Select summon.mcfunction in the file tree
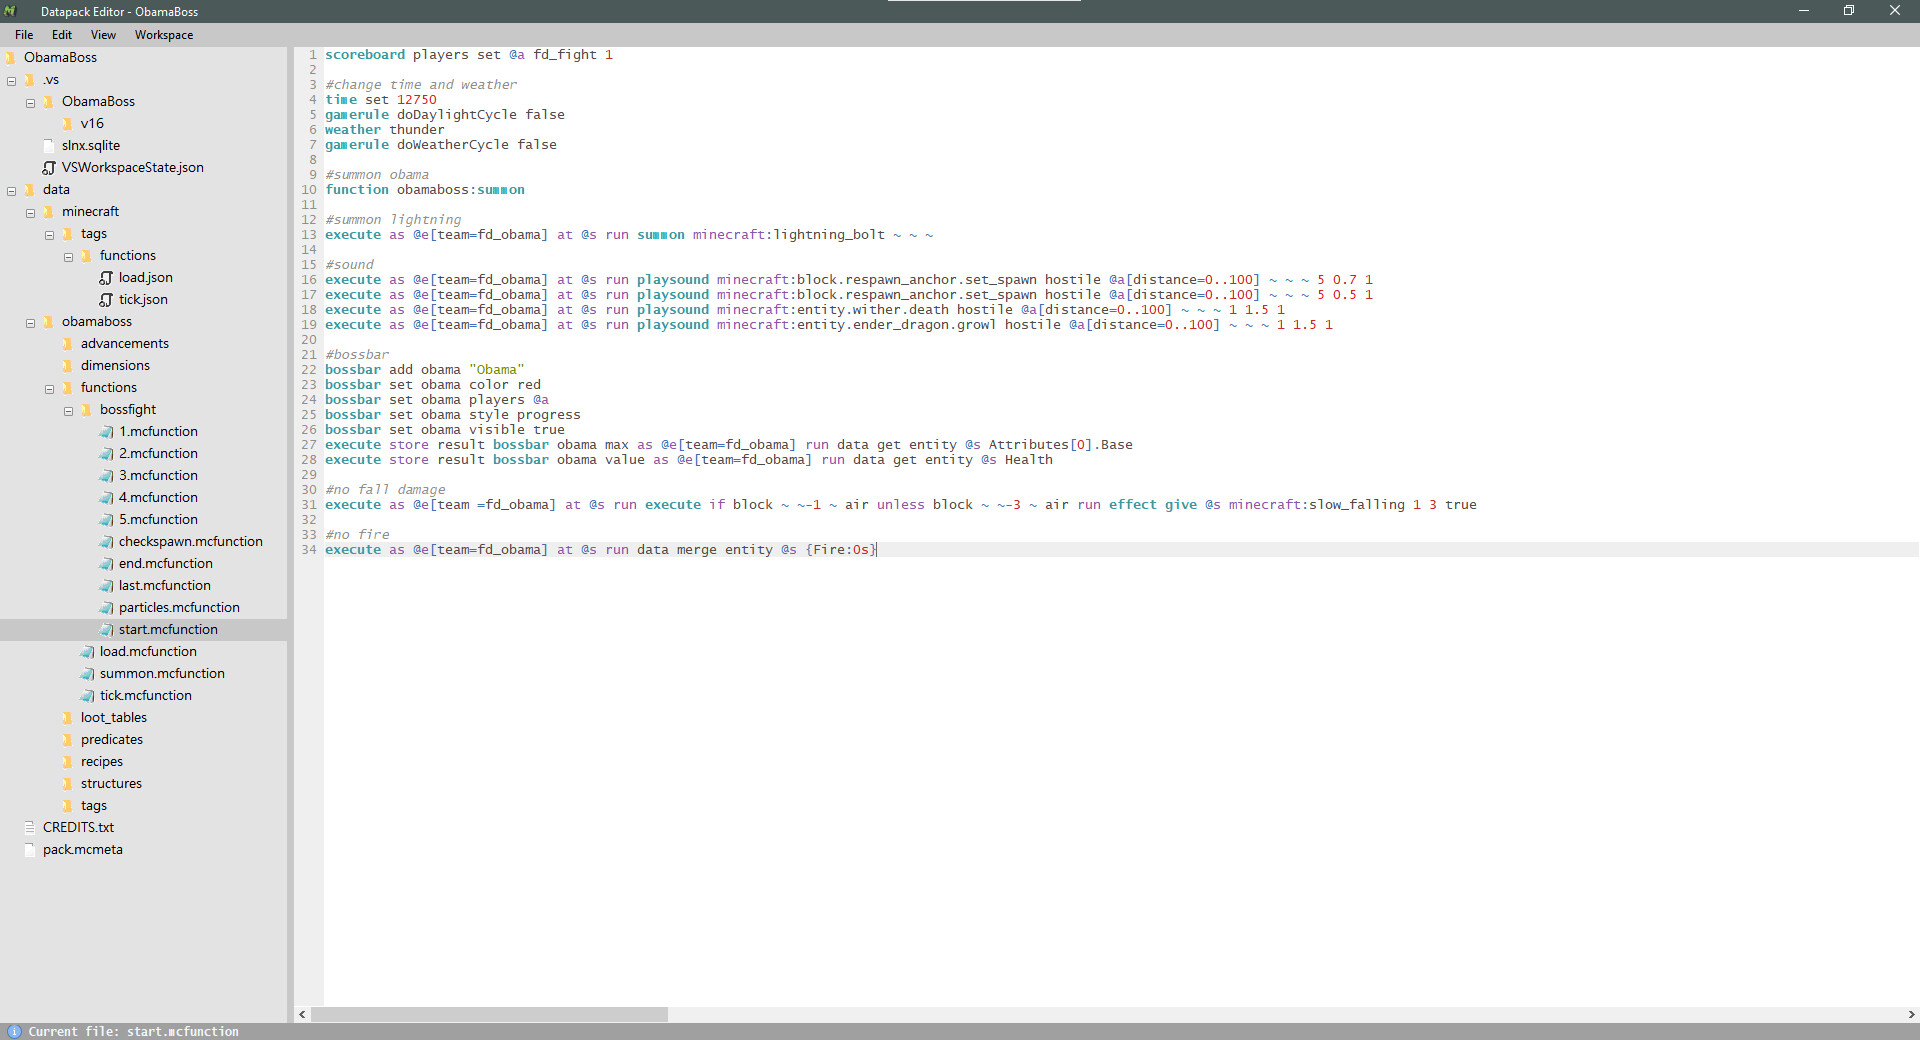The height and width of the screenshot is (1040, 1920). 162,673
